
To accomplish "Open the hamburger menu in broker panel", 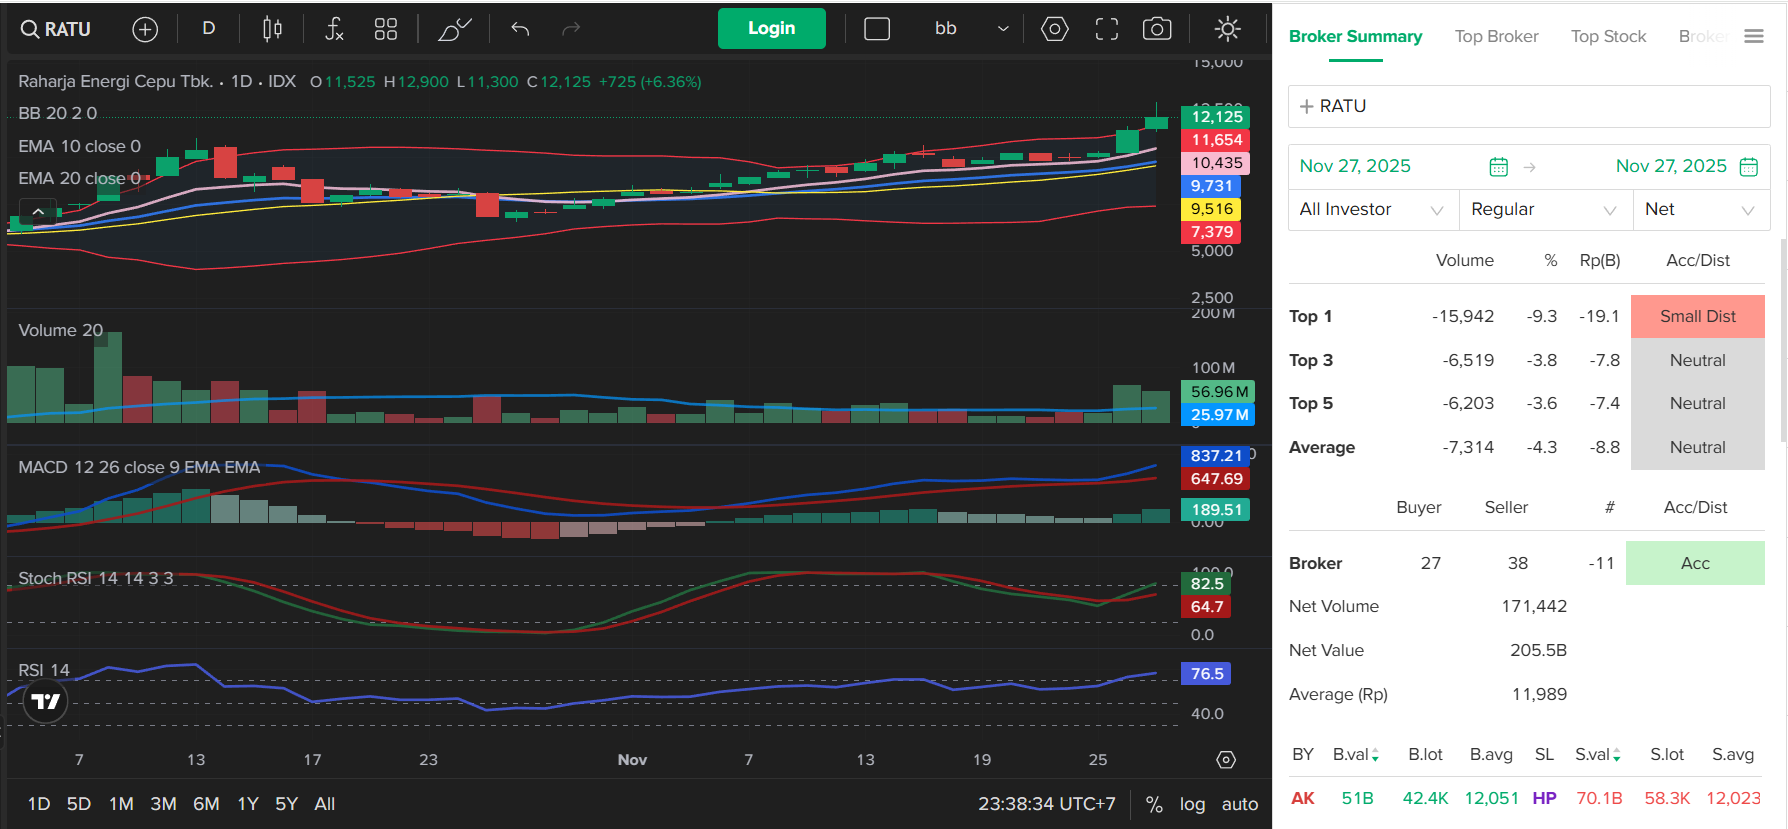I will (1754, 36).
